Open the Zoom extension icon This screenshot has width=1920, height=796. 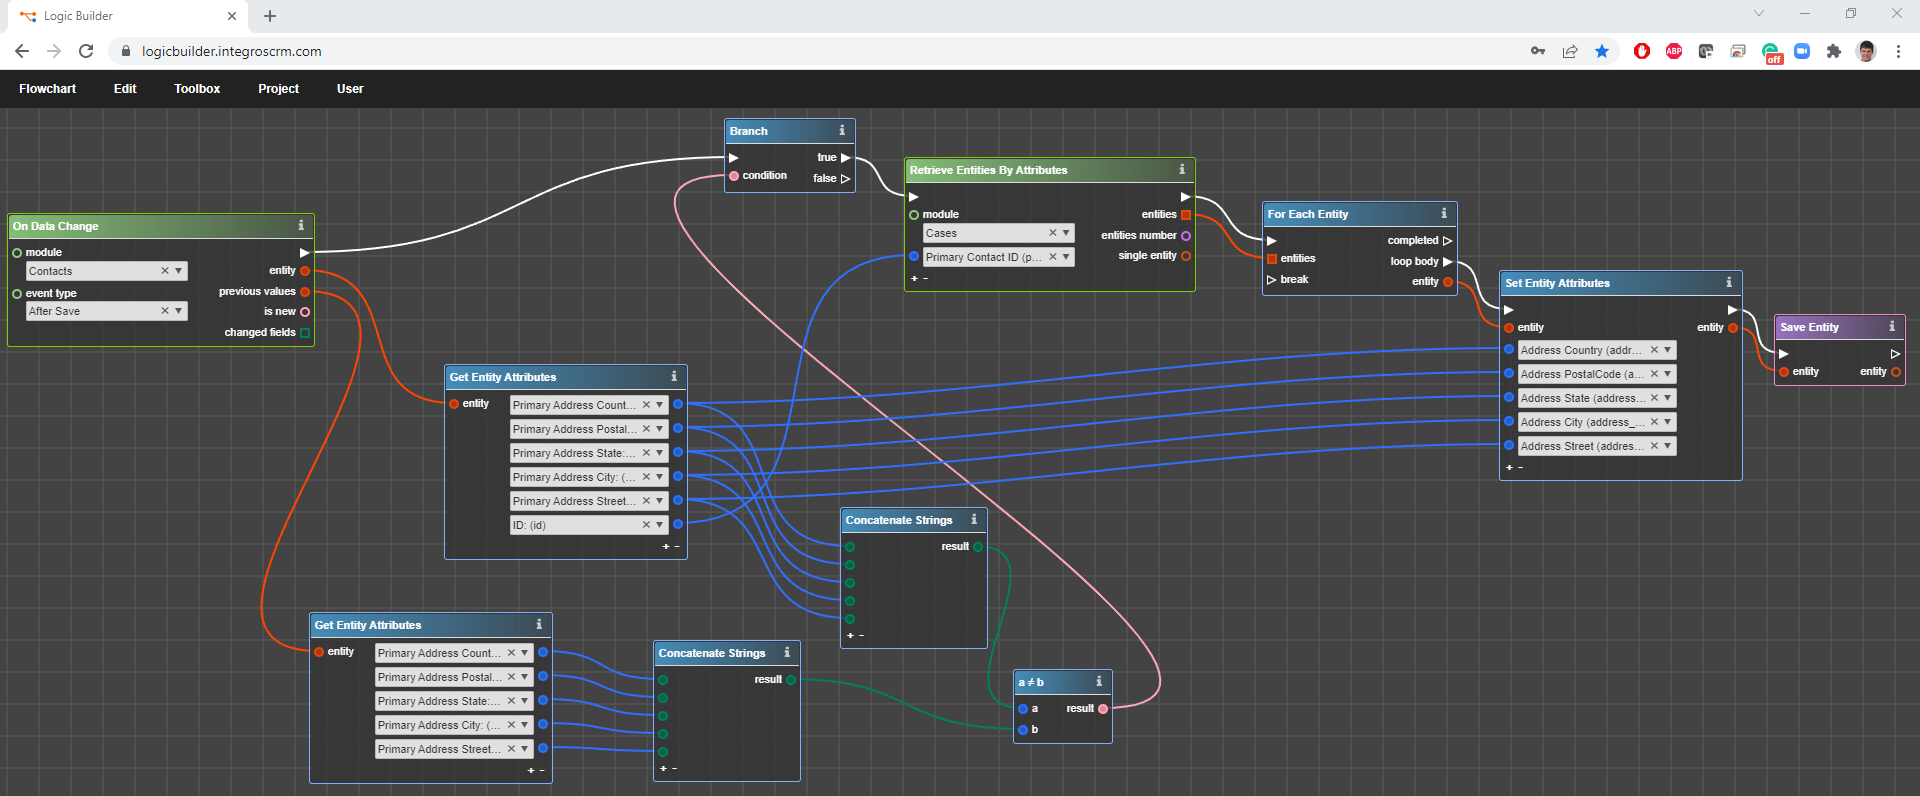[1802, 51]
